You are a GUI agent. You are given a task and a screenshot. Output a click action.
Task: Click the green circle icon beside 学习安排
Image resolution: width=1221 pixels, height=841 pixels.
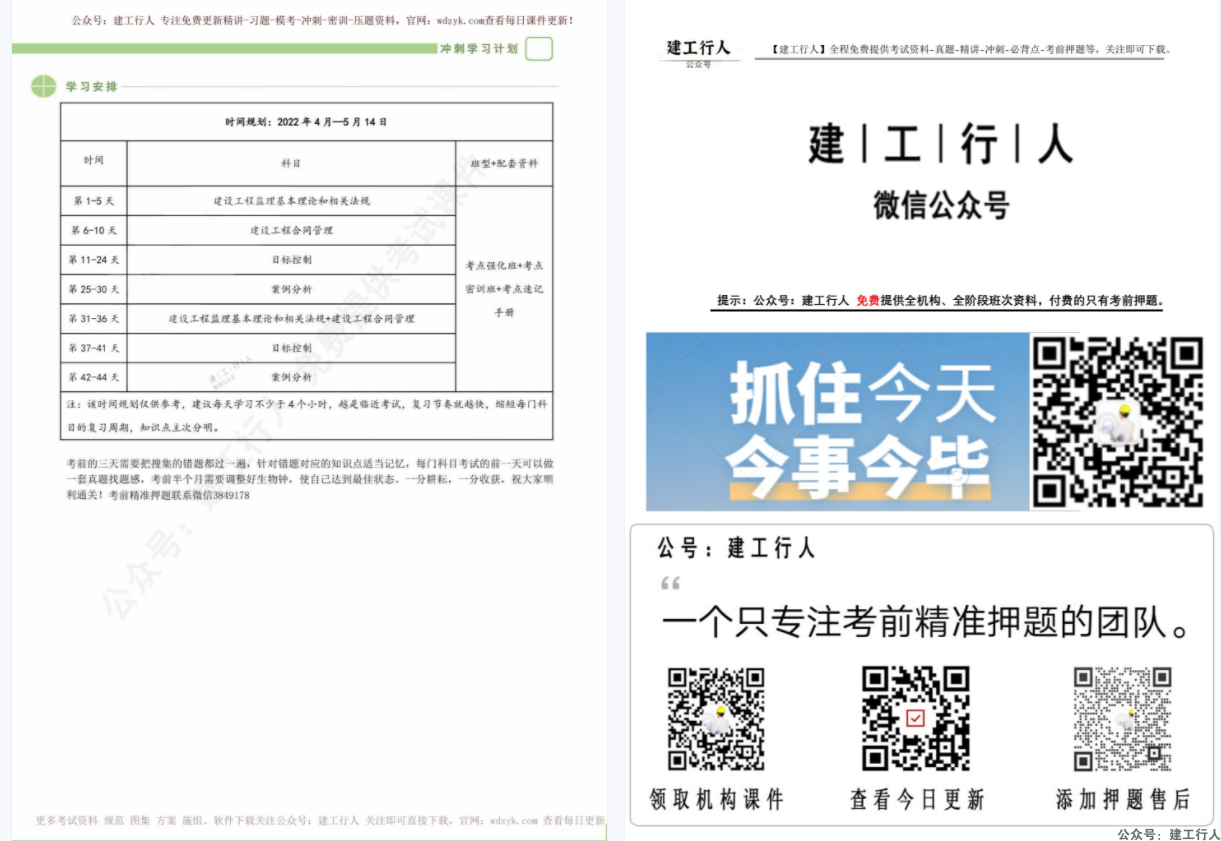click(x=44, y=87)
